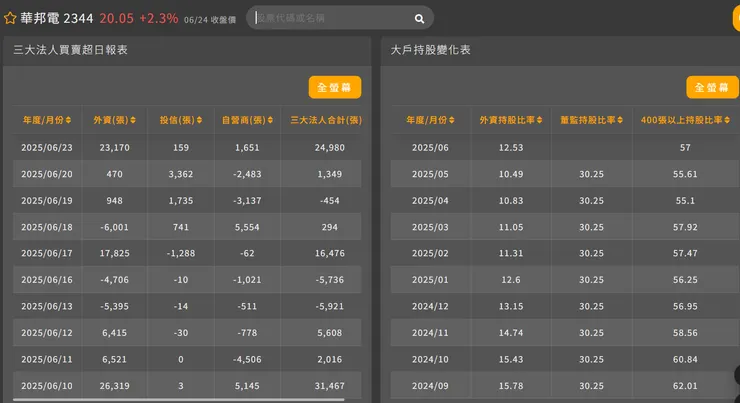Select the 2025/06/10 date cell

[47, 386]
